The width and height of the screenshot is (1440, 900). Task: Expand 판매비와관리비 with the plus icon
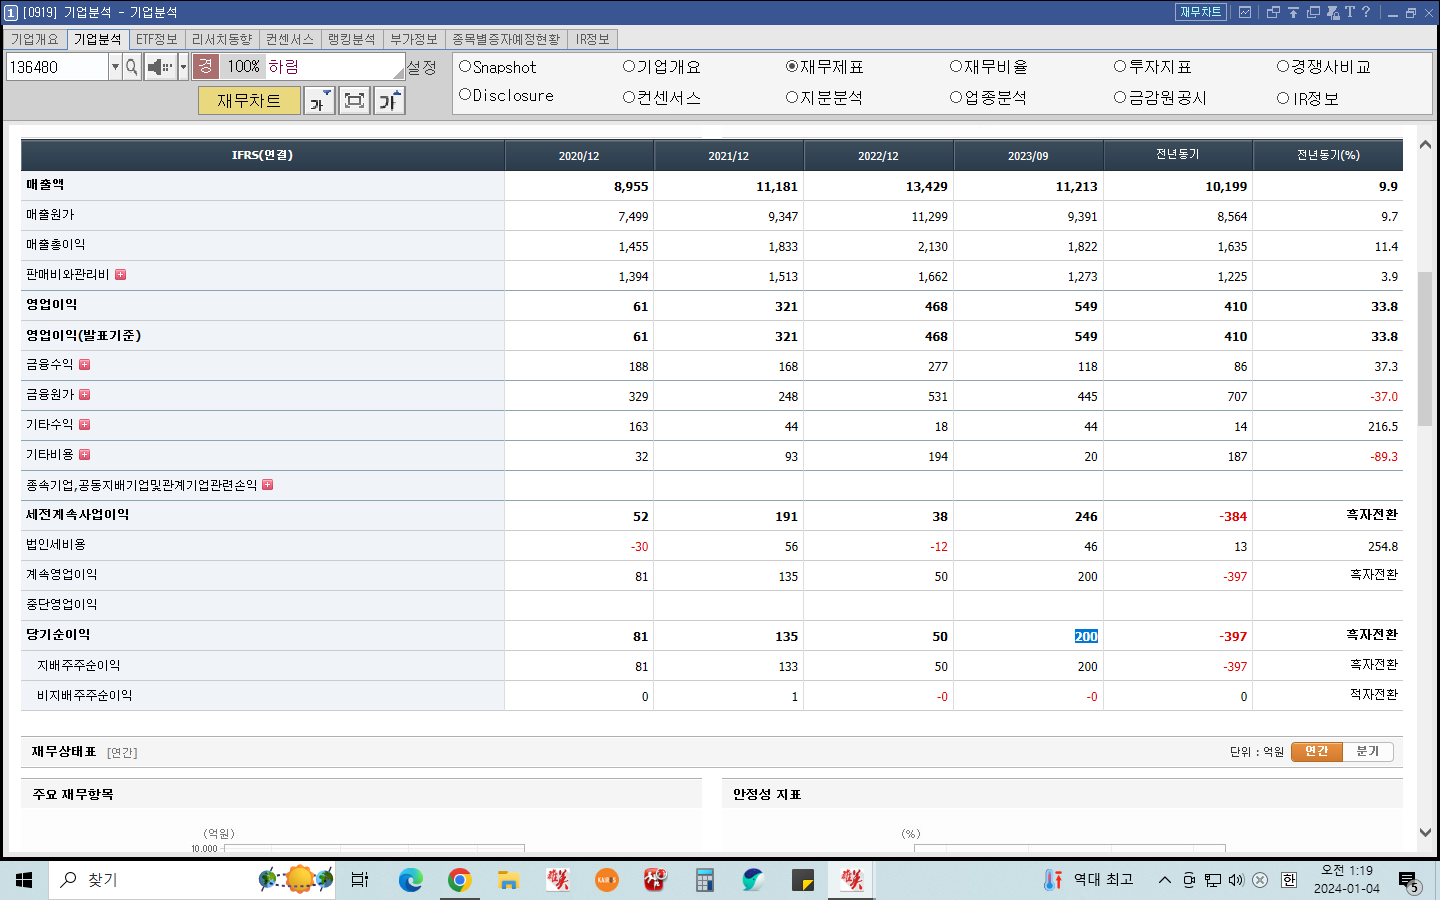120,274
